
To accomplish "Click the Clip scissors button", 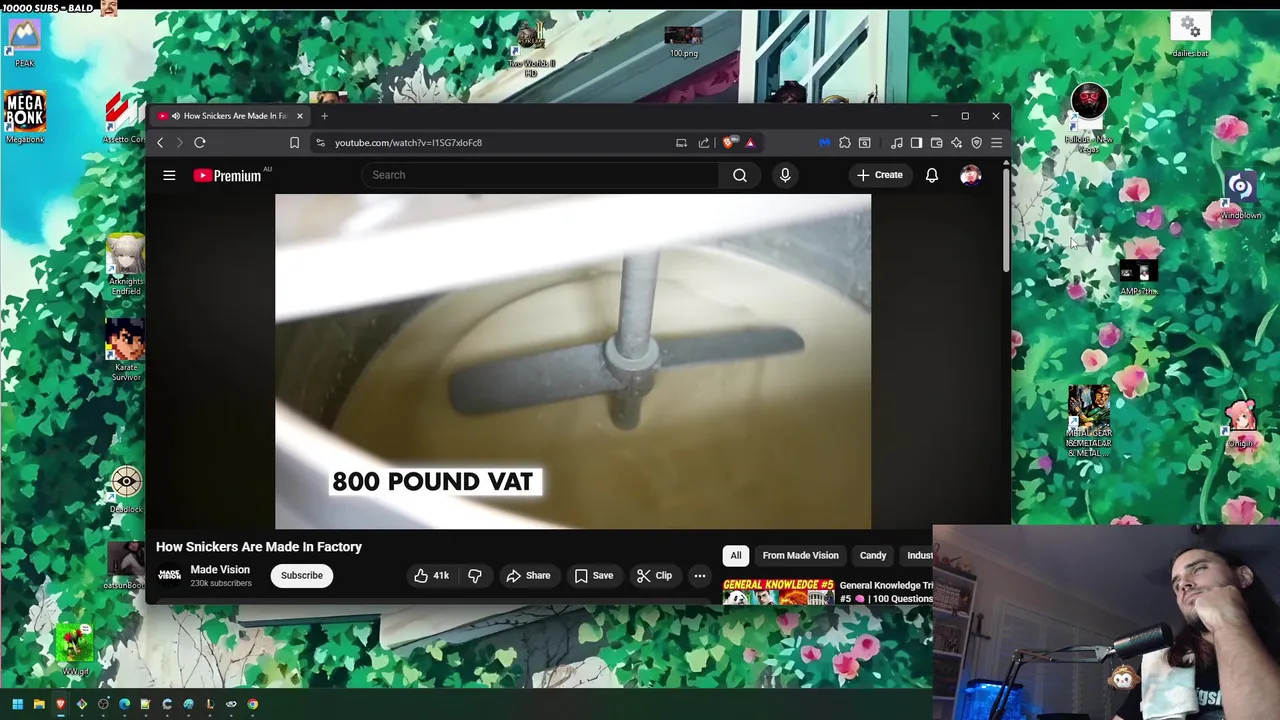I will pyautogui.click(x=654, y=575).
